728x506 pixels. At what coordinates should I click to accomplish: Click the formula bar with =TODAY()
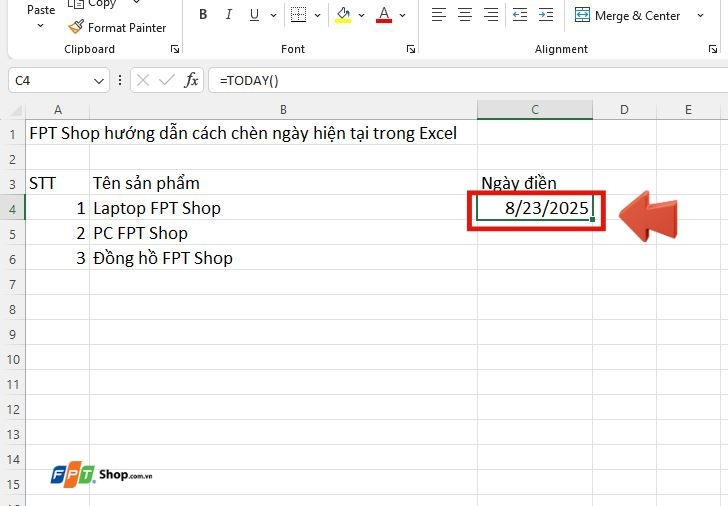(468, 81)
